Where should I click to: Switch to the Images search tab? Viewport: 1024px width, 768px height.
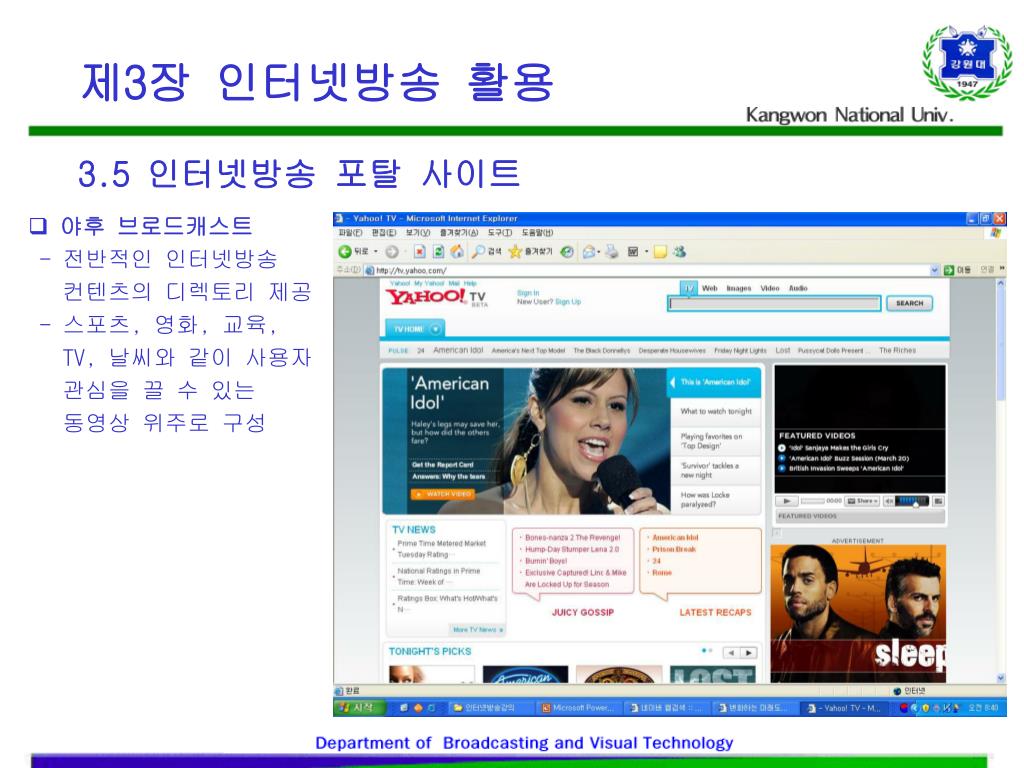pos(739,288)
